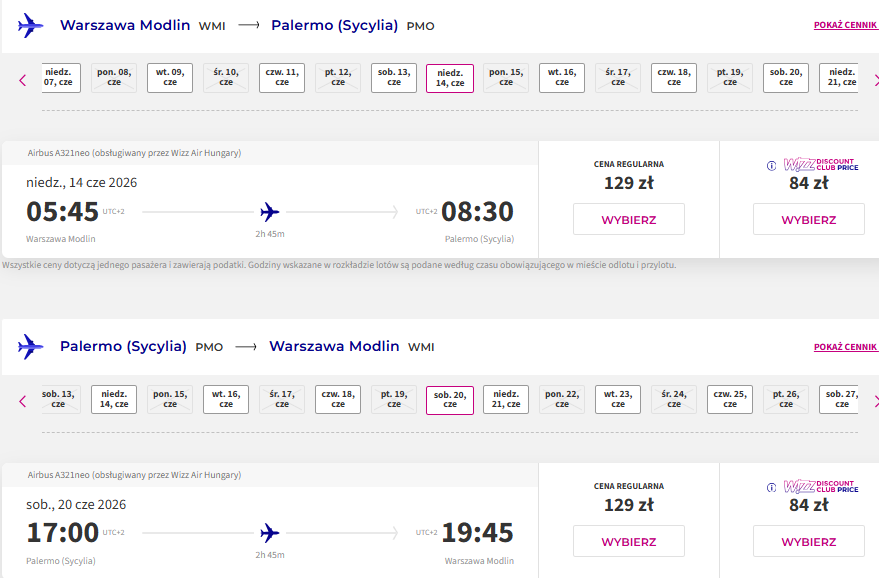Select outbound date wt. 16, cze
This screenshot has height=578, width=879.
pyautogui.click(x=562, y=77)
